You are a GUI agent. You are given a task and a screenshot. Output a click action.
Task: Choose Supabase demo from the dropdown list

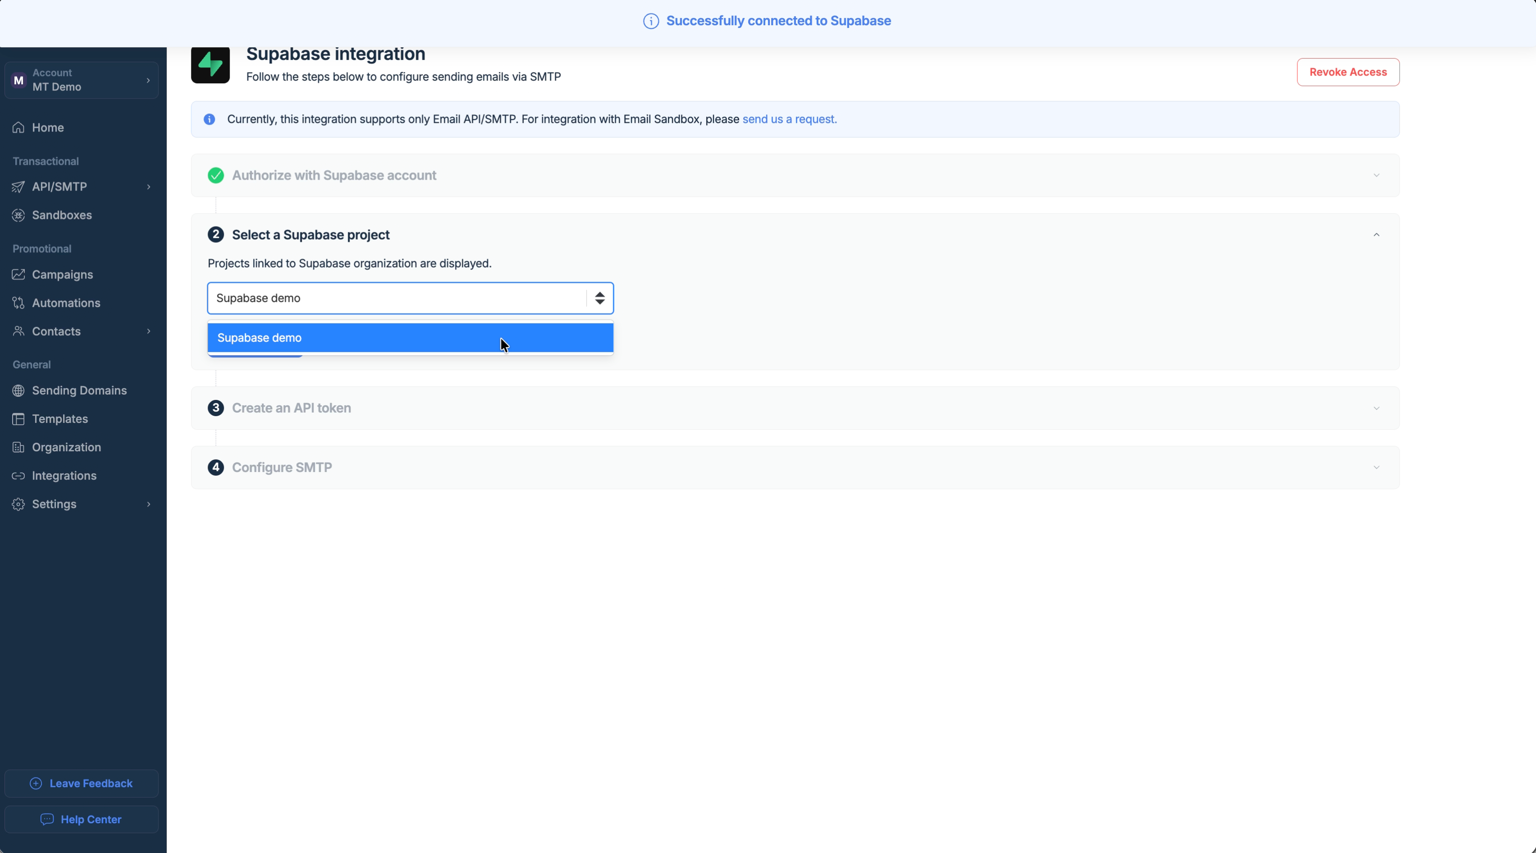tap(410, 338)
